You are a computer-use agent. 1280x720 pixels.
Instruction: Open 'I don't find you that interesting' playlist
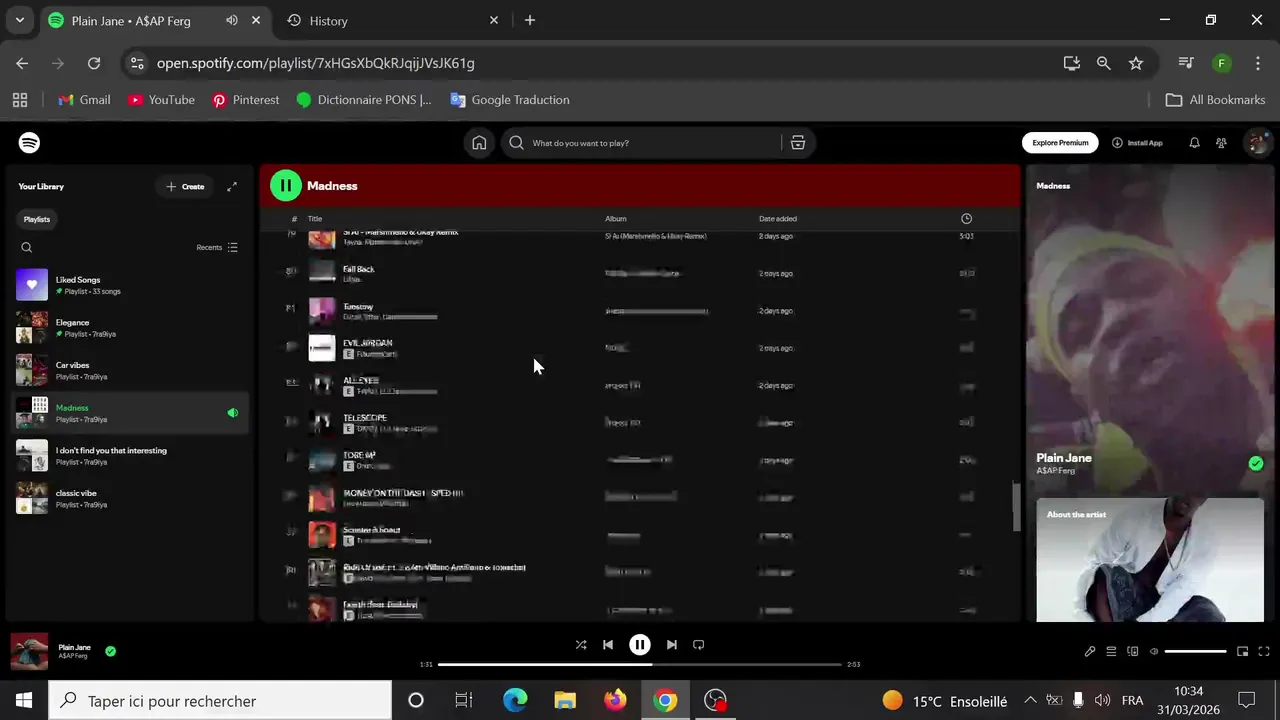(x=130, y=456)
